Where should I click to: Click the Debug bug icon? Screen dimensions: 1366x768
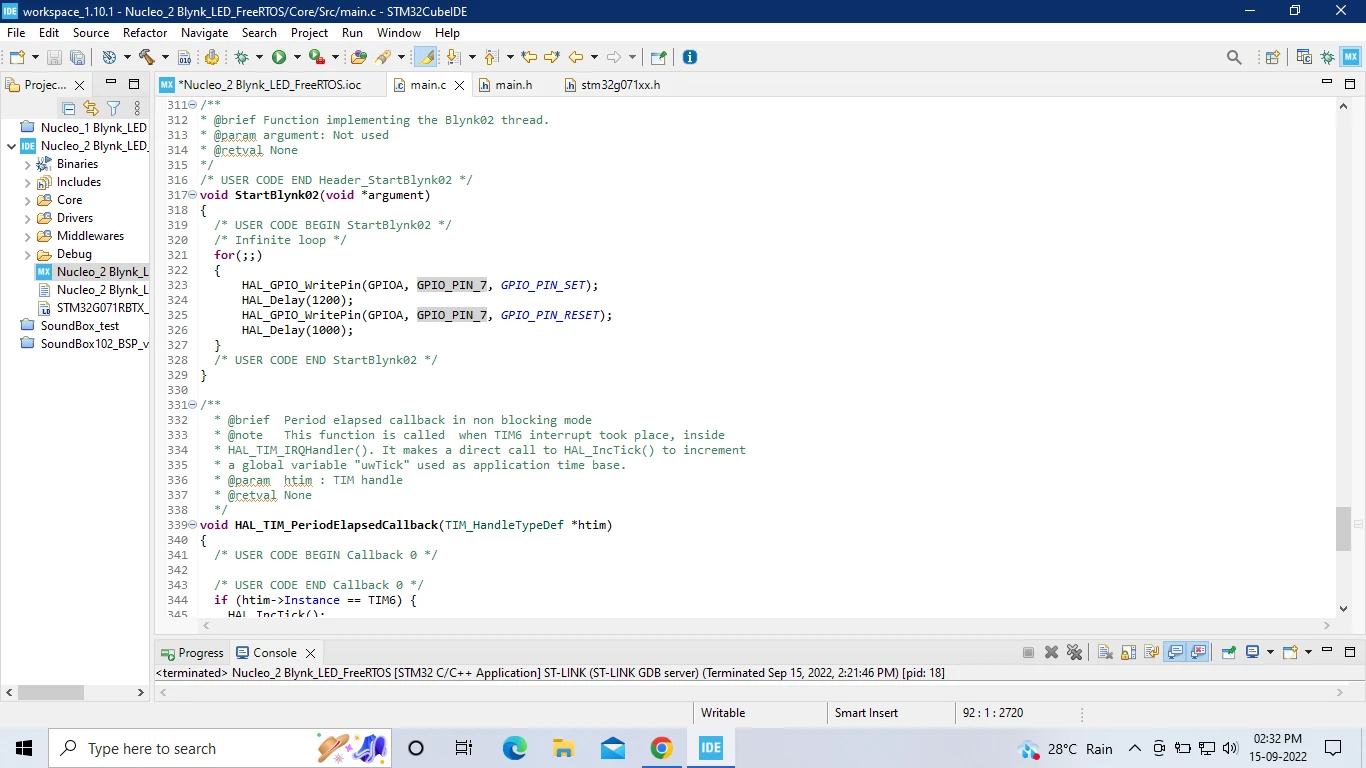241,57
